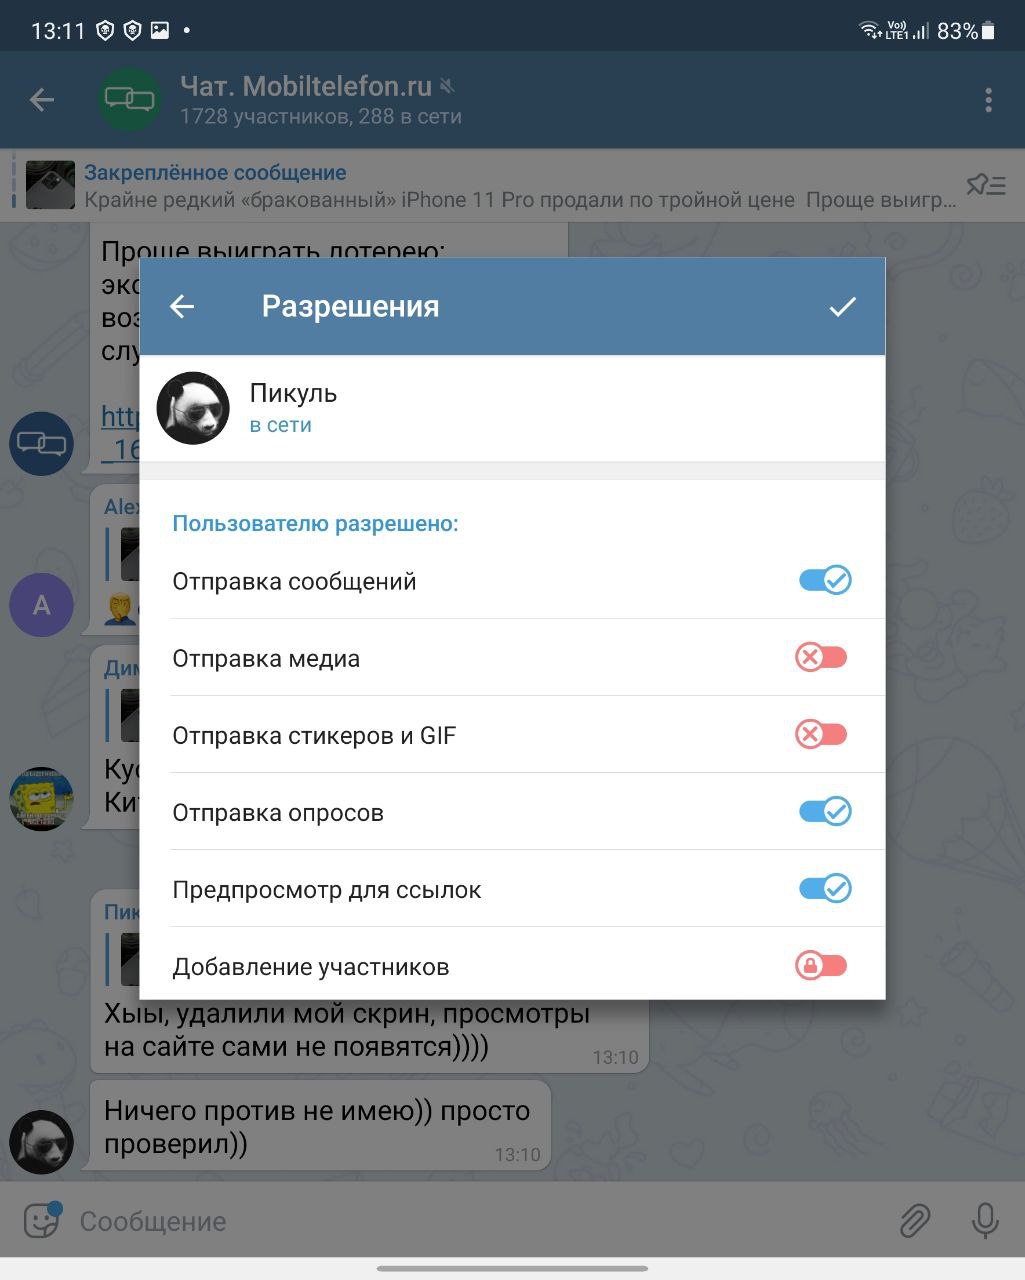1025x1280 pixels.
Task: Open the Закреплённое сообщение banner
Action: coord(490,186)
